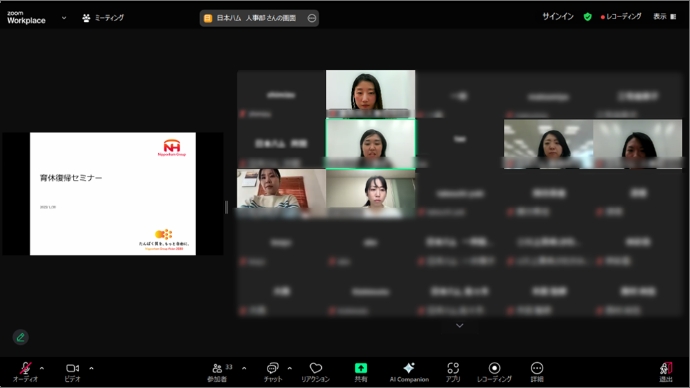Open shared screen options ellipsis
The width and height of the screenshot is (690, 388).
312,18
